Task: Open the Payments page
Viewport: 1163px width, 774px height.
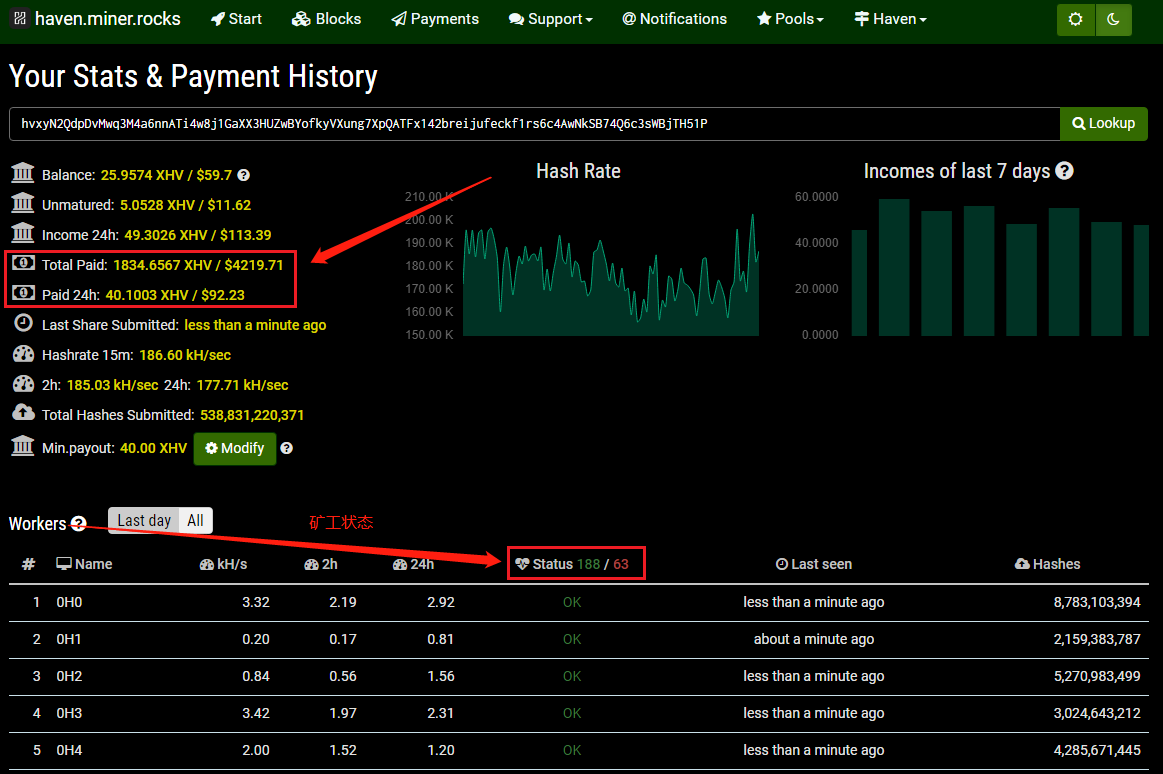Action: click(435, 19)
